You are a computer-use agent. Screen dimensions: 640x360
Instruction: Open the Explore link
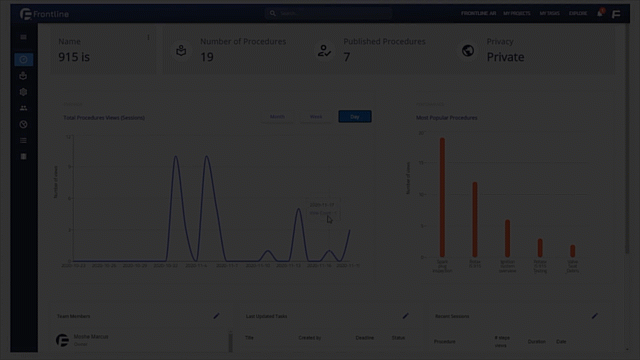click(578, 13)
